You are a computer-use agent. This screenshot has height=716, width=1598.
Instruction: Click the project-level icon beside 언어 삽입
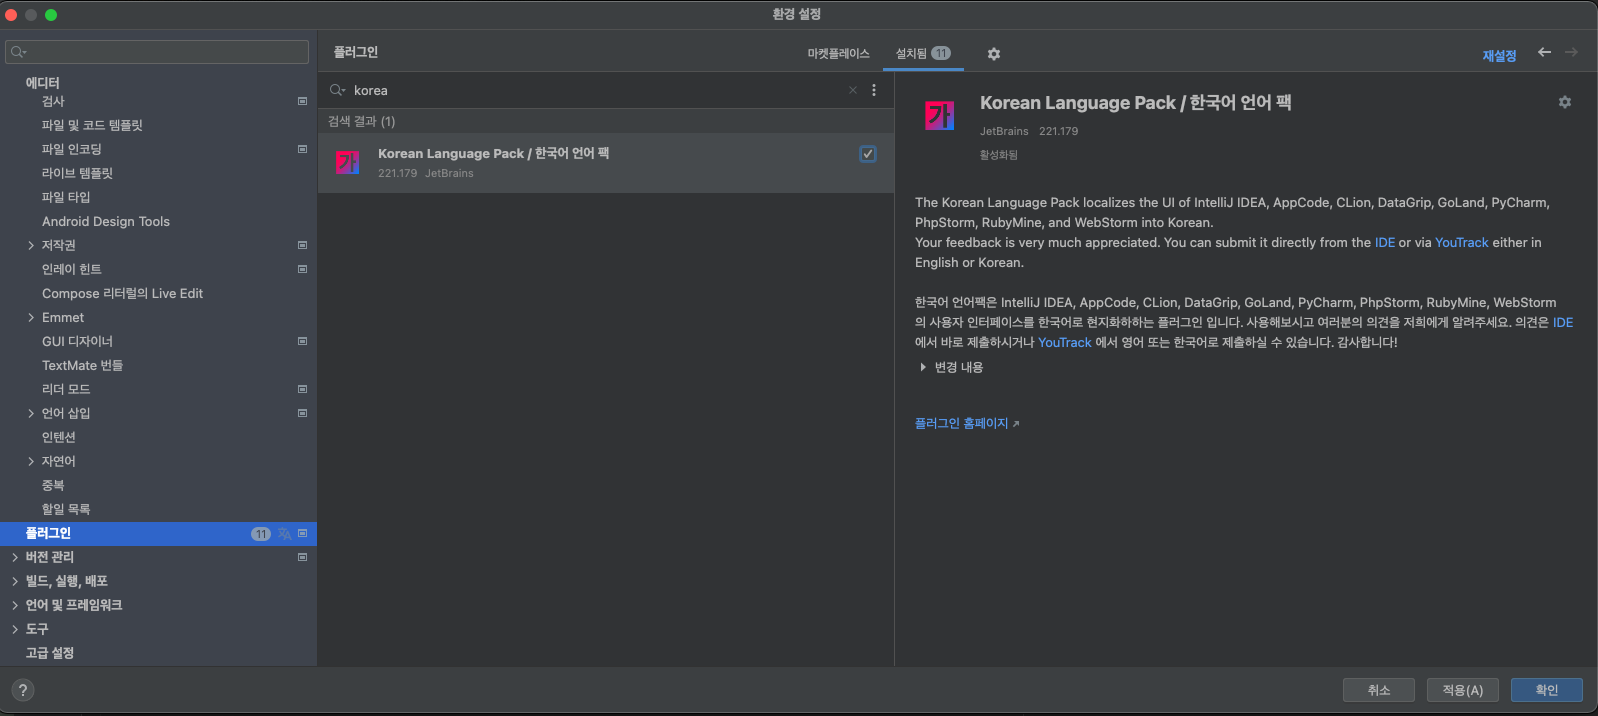coord(302,413)
